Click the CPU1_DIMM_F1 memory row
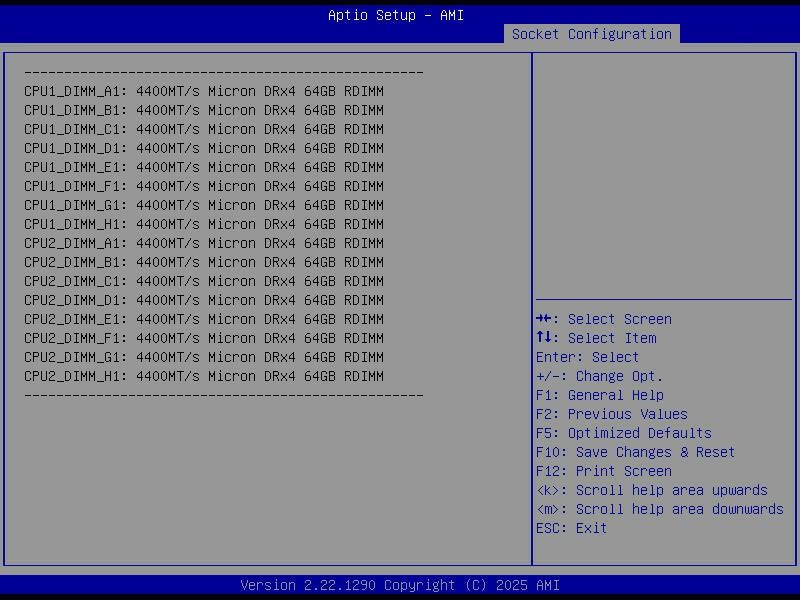Viewport: 800px width, 600px height. [204, 186]
